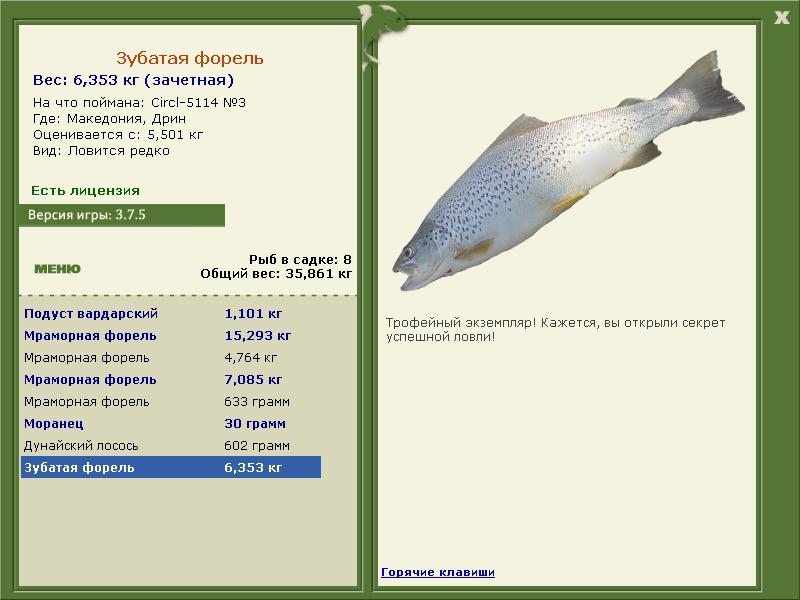Select Мраморная форель 633 грамм row
The height and width of the screenshot is (600, 800).
pyautogui.click(x=171, y=402)
